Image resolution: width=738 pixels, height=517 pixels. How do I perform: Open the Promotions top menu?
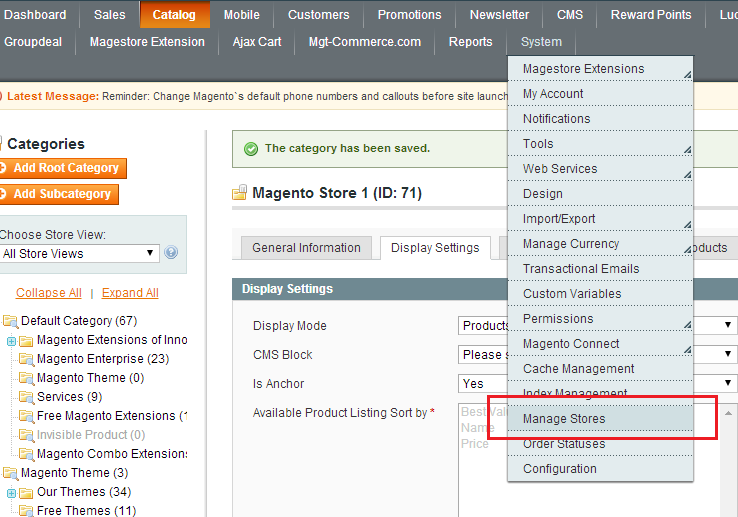click(409, 15)
